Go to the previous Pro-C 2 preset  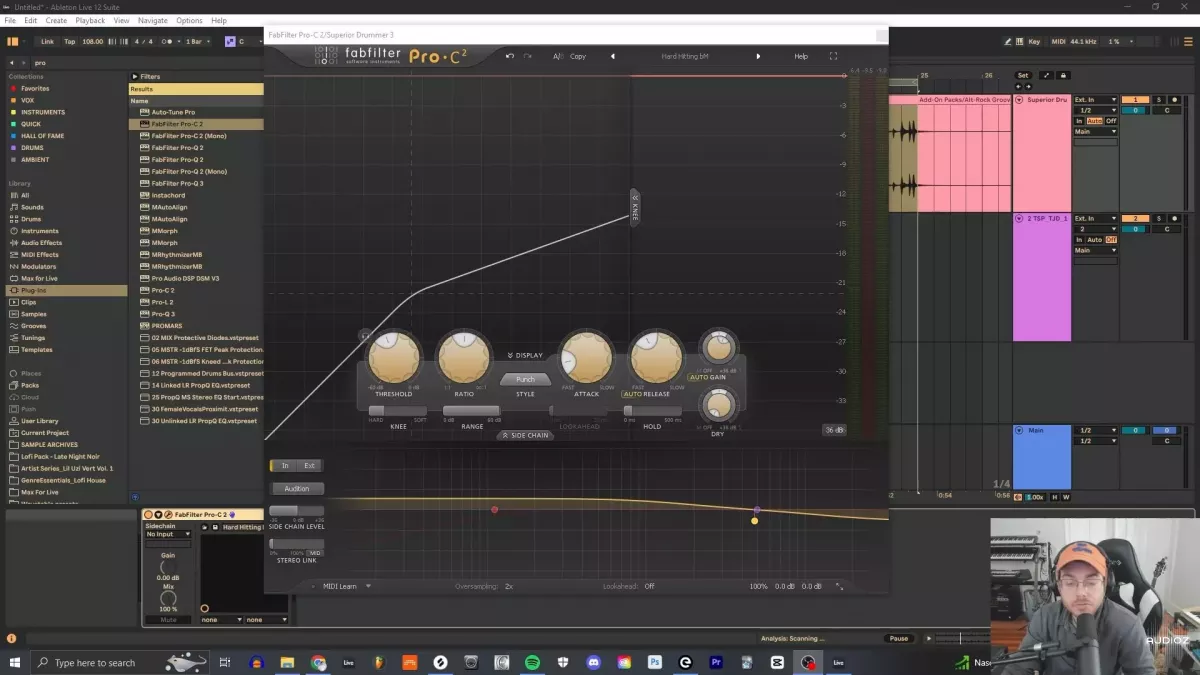pos(613,56)
